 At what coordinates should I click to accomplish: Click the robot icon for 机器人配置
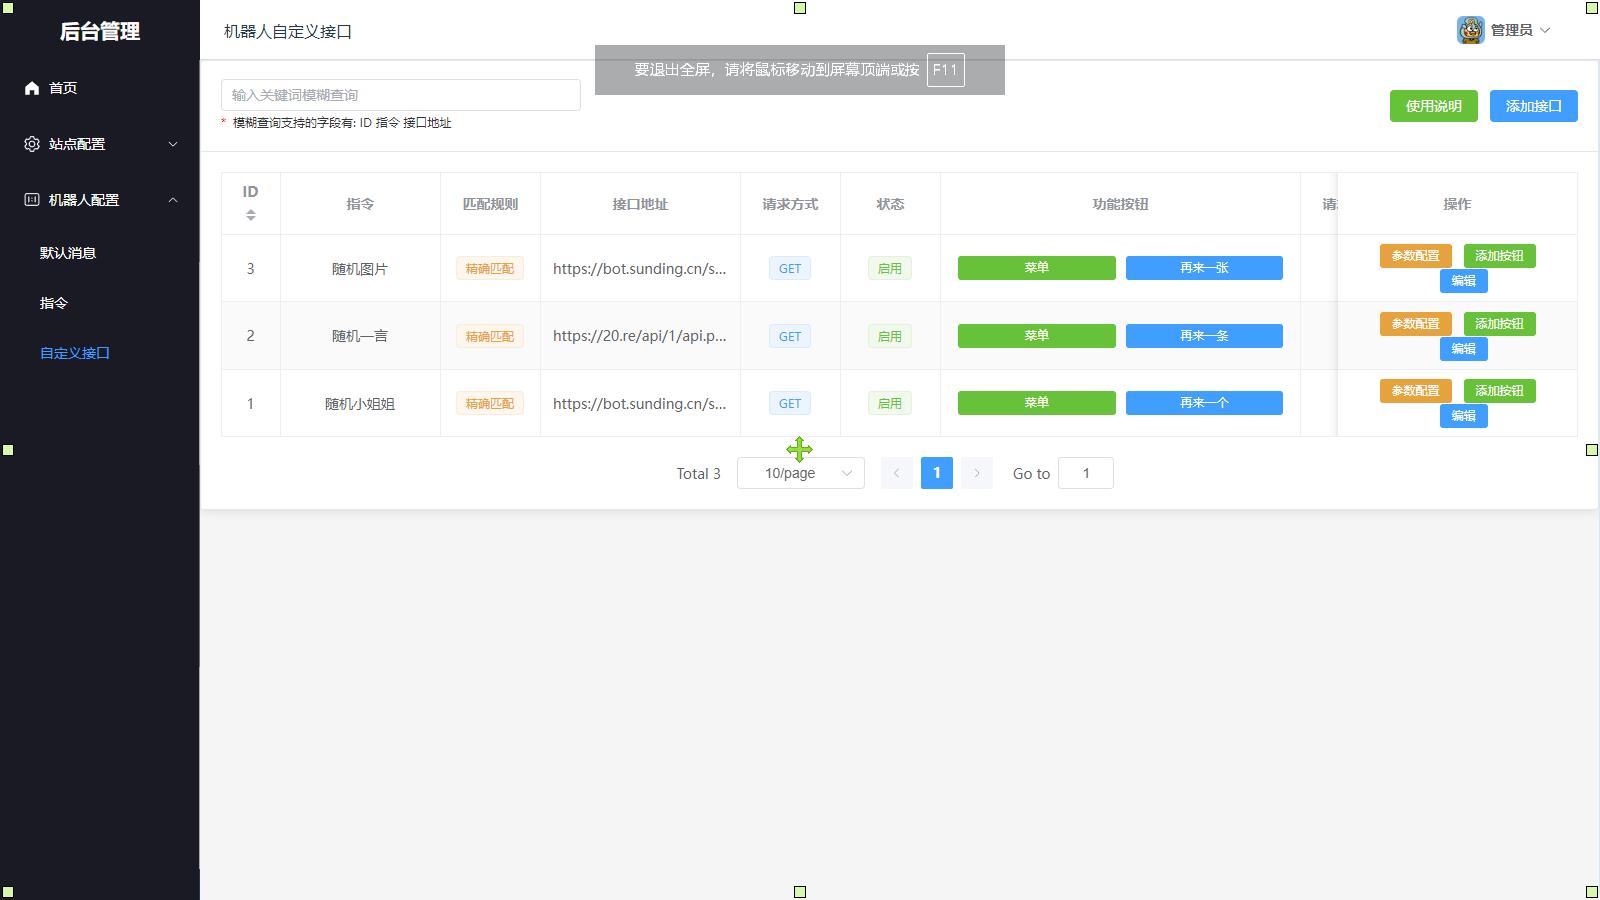pyautogui.click(x=32, y=200)
